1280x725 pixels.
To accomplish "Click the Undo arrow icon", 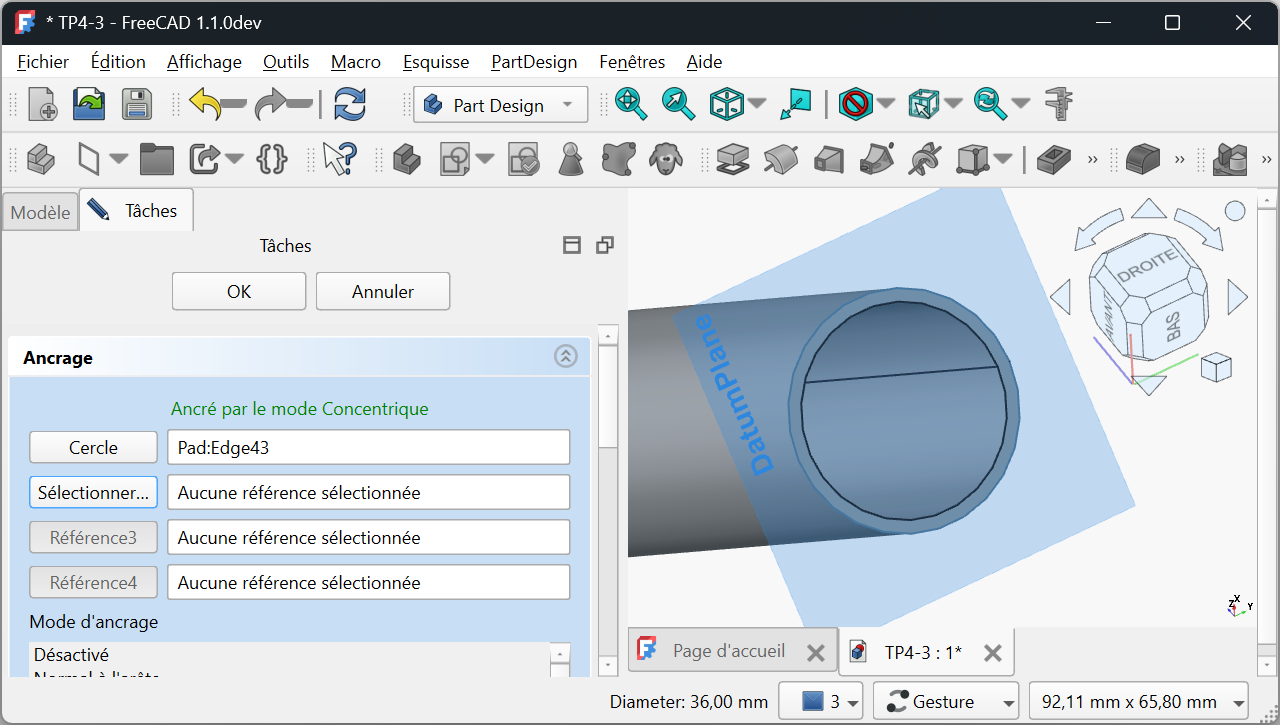I will coord(206,104).
